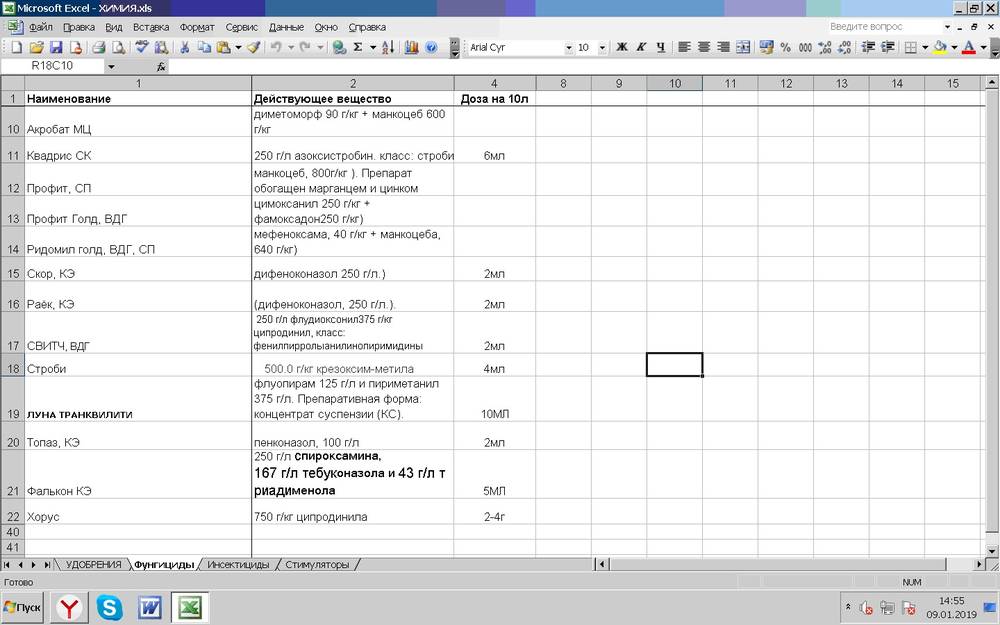1000x625 pixels.
Task: Open the Font Color dropdown arrow
Action: click(984, 47)
